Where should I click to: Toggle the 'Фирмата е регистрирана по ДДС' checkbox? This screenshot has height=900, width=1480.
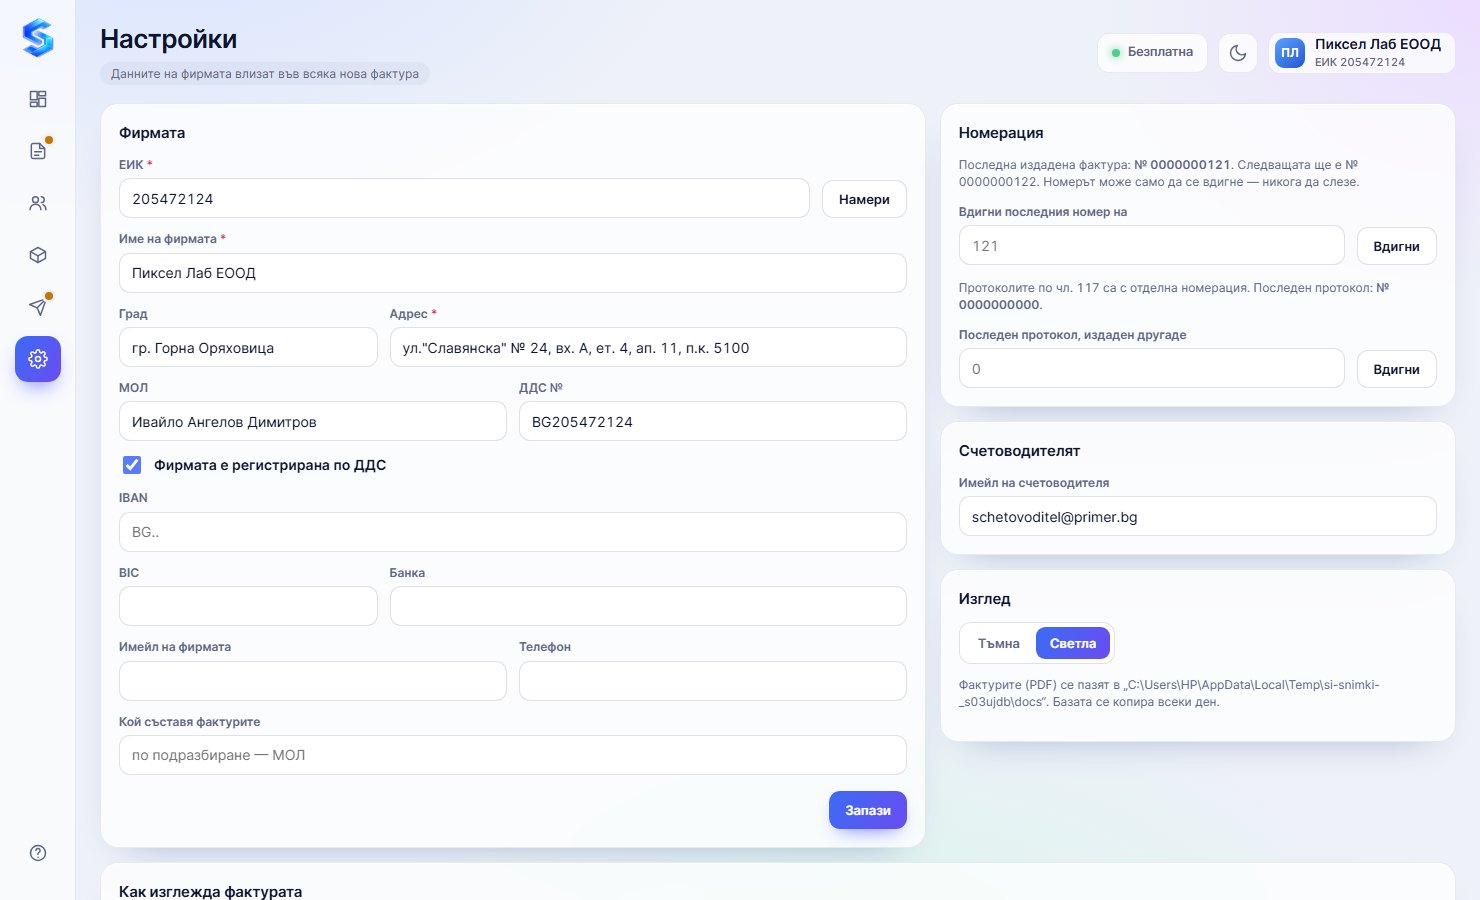point(131,465)
